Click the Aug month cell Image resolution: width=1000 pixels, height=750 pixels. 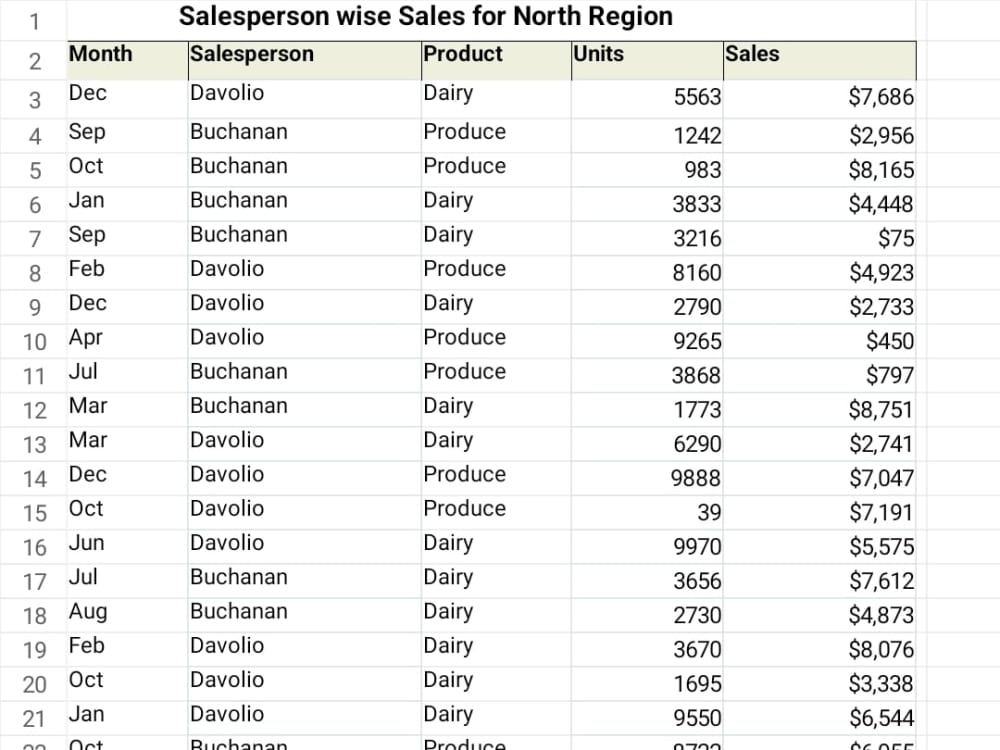pos(128,615)
